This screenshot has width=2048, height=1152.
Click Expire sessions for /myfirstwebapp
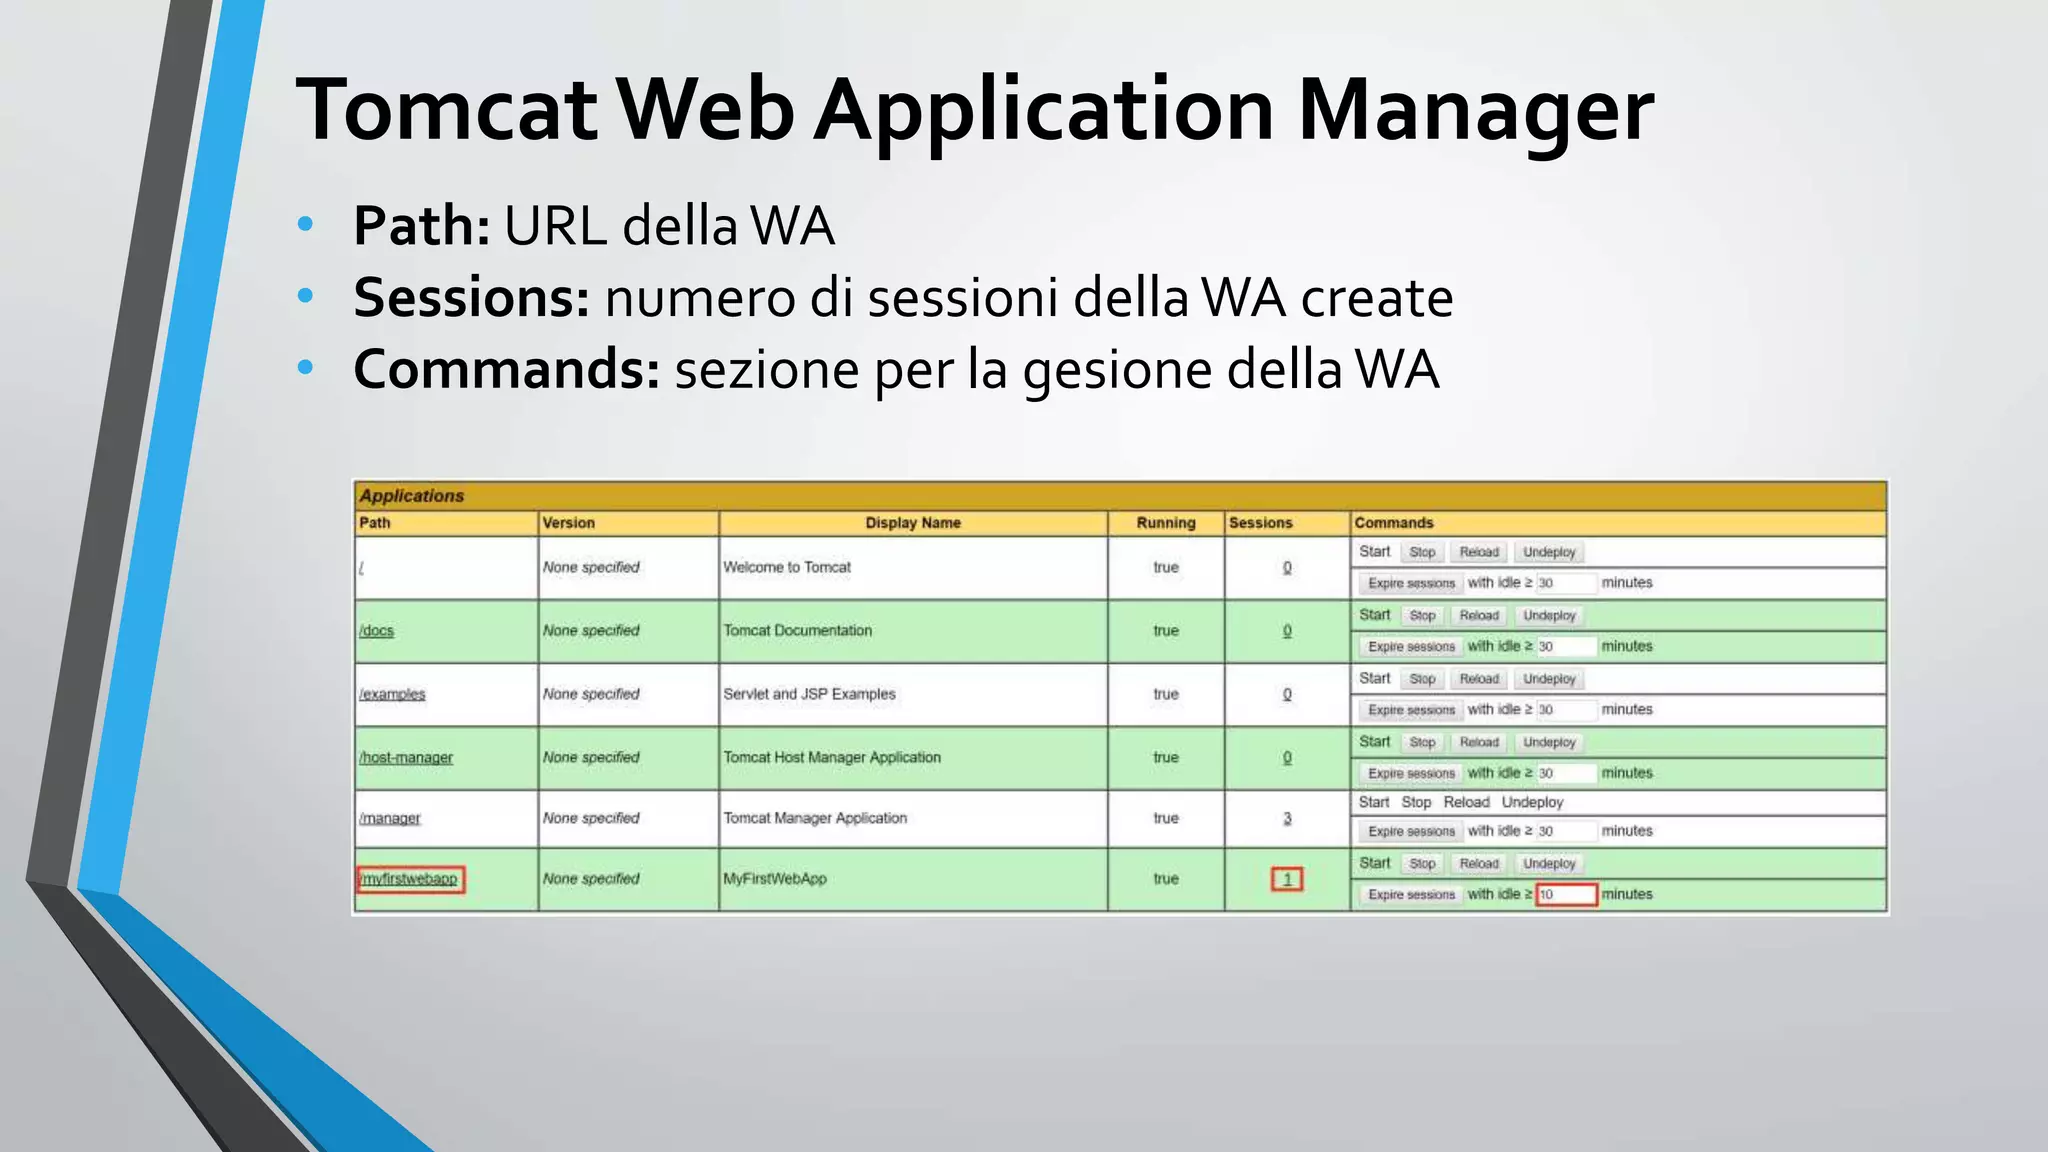tap(1411, 895)
